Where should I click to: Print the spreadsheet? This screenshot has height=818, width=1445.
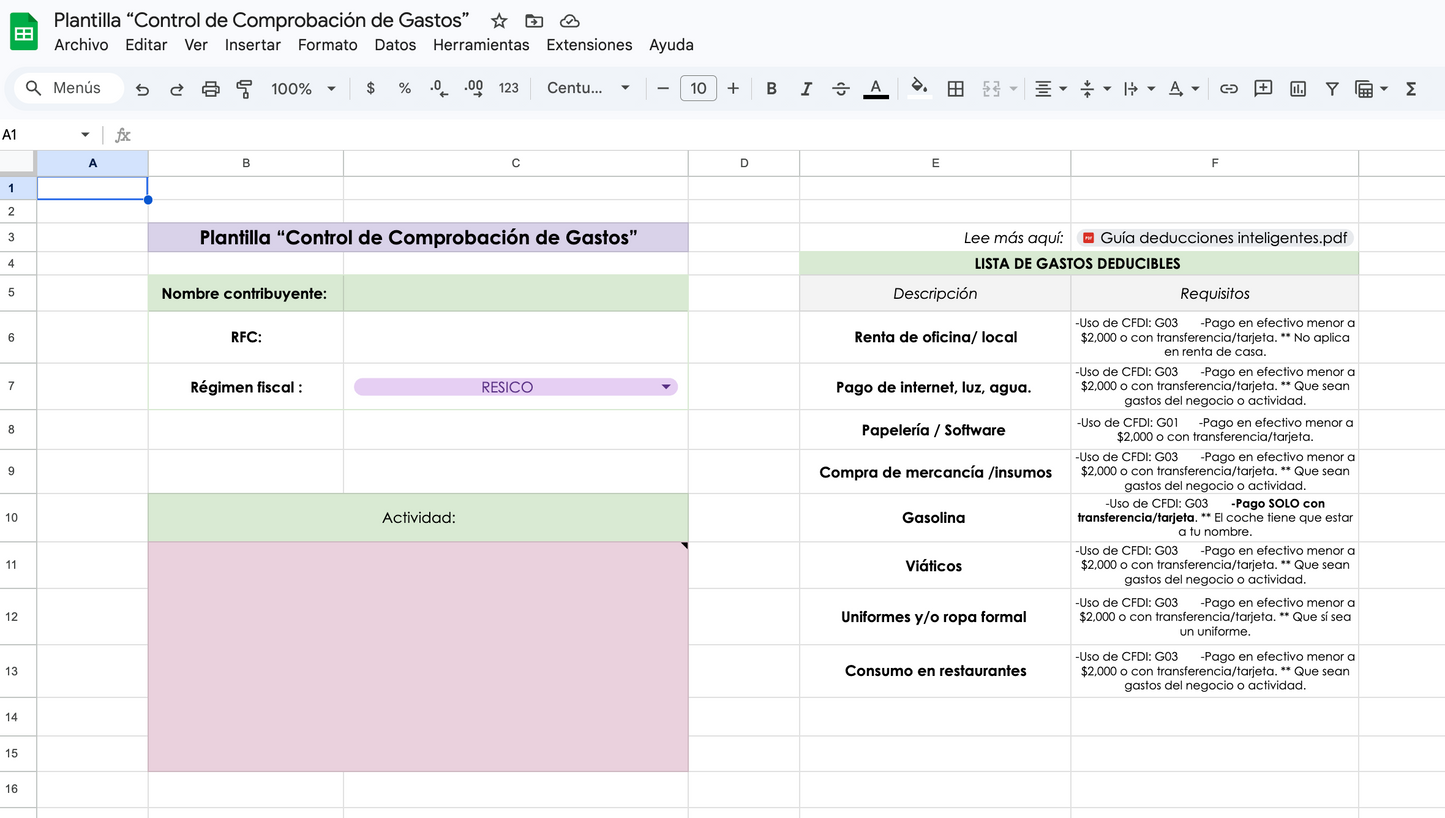[x=210, y=89]
